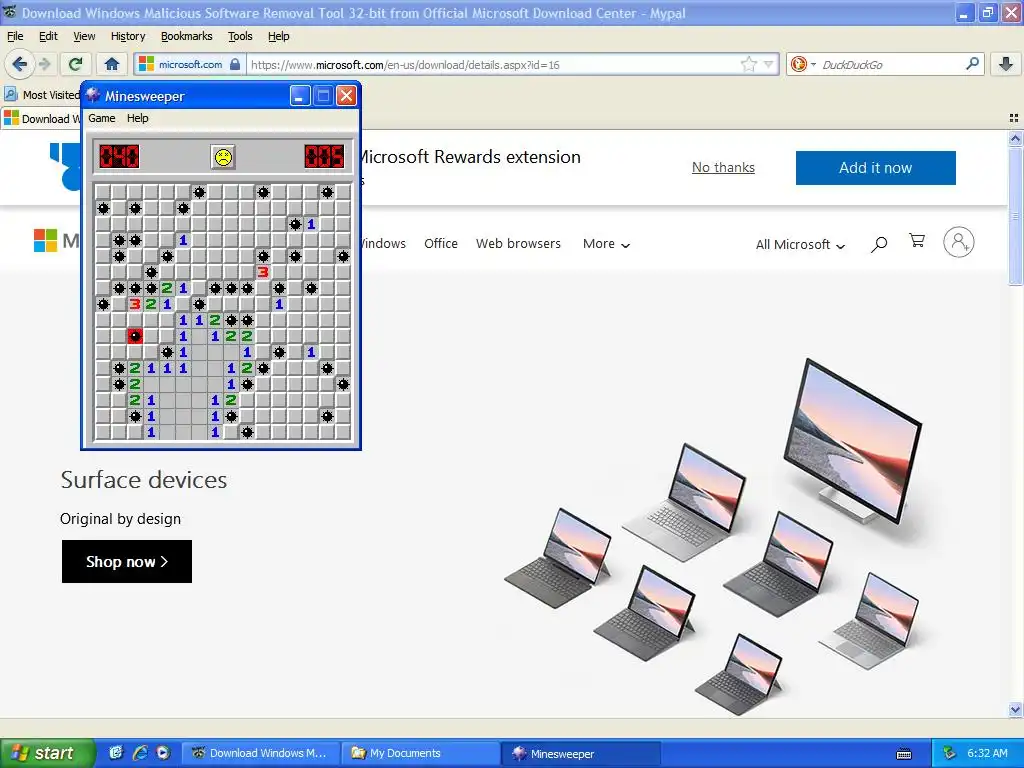Go to the browser Home page icon

[112, 64]
